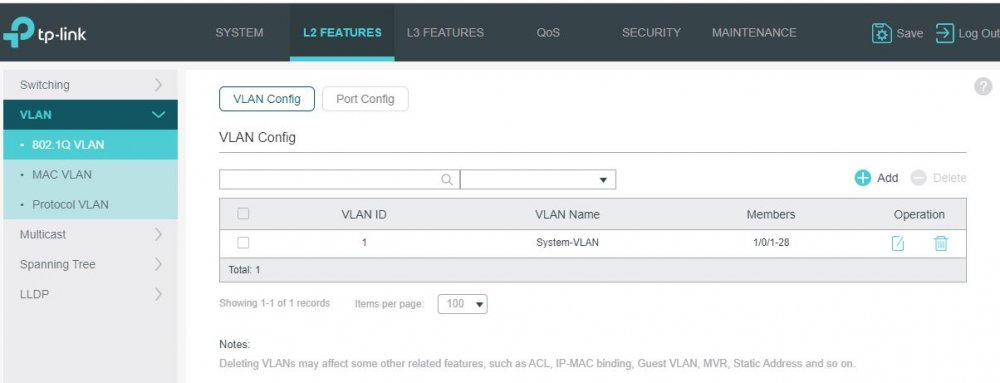Edit System-VLAN with the pencil icon

click(898, 243)
